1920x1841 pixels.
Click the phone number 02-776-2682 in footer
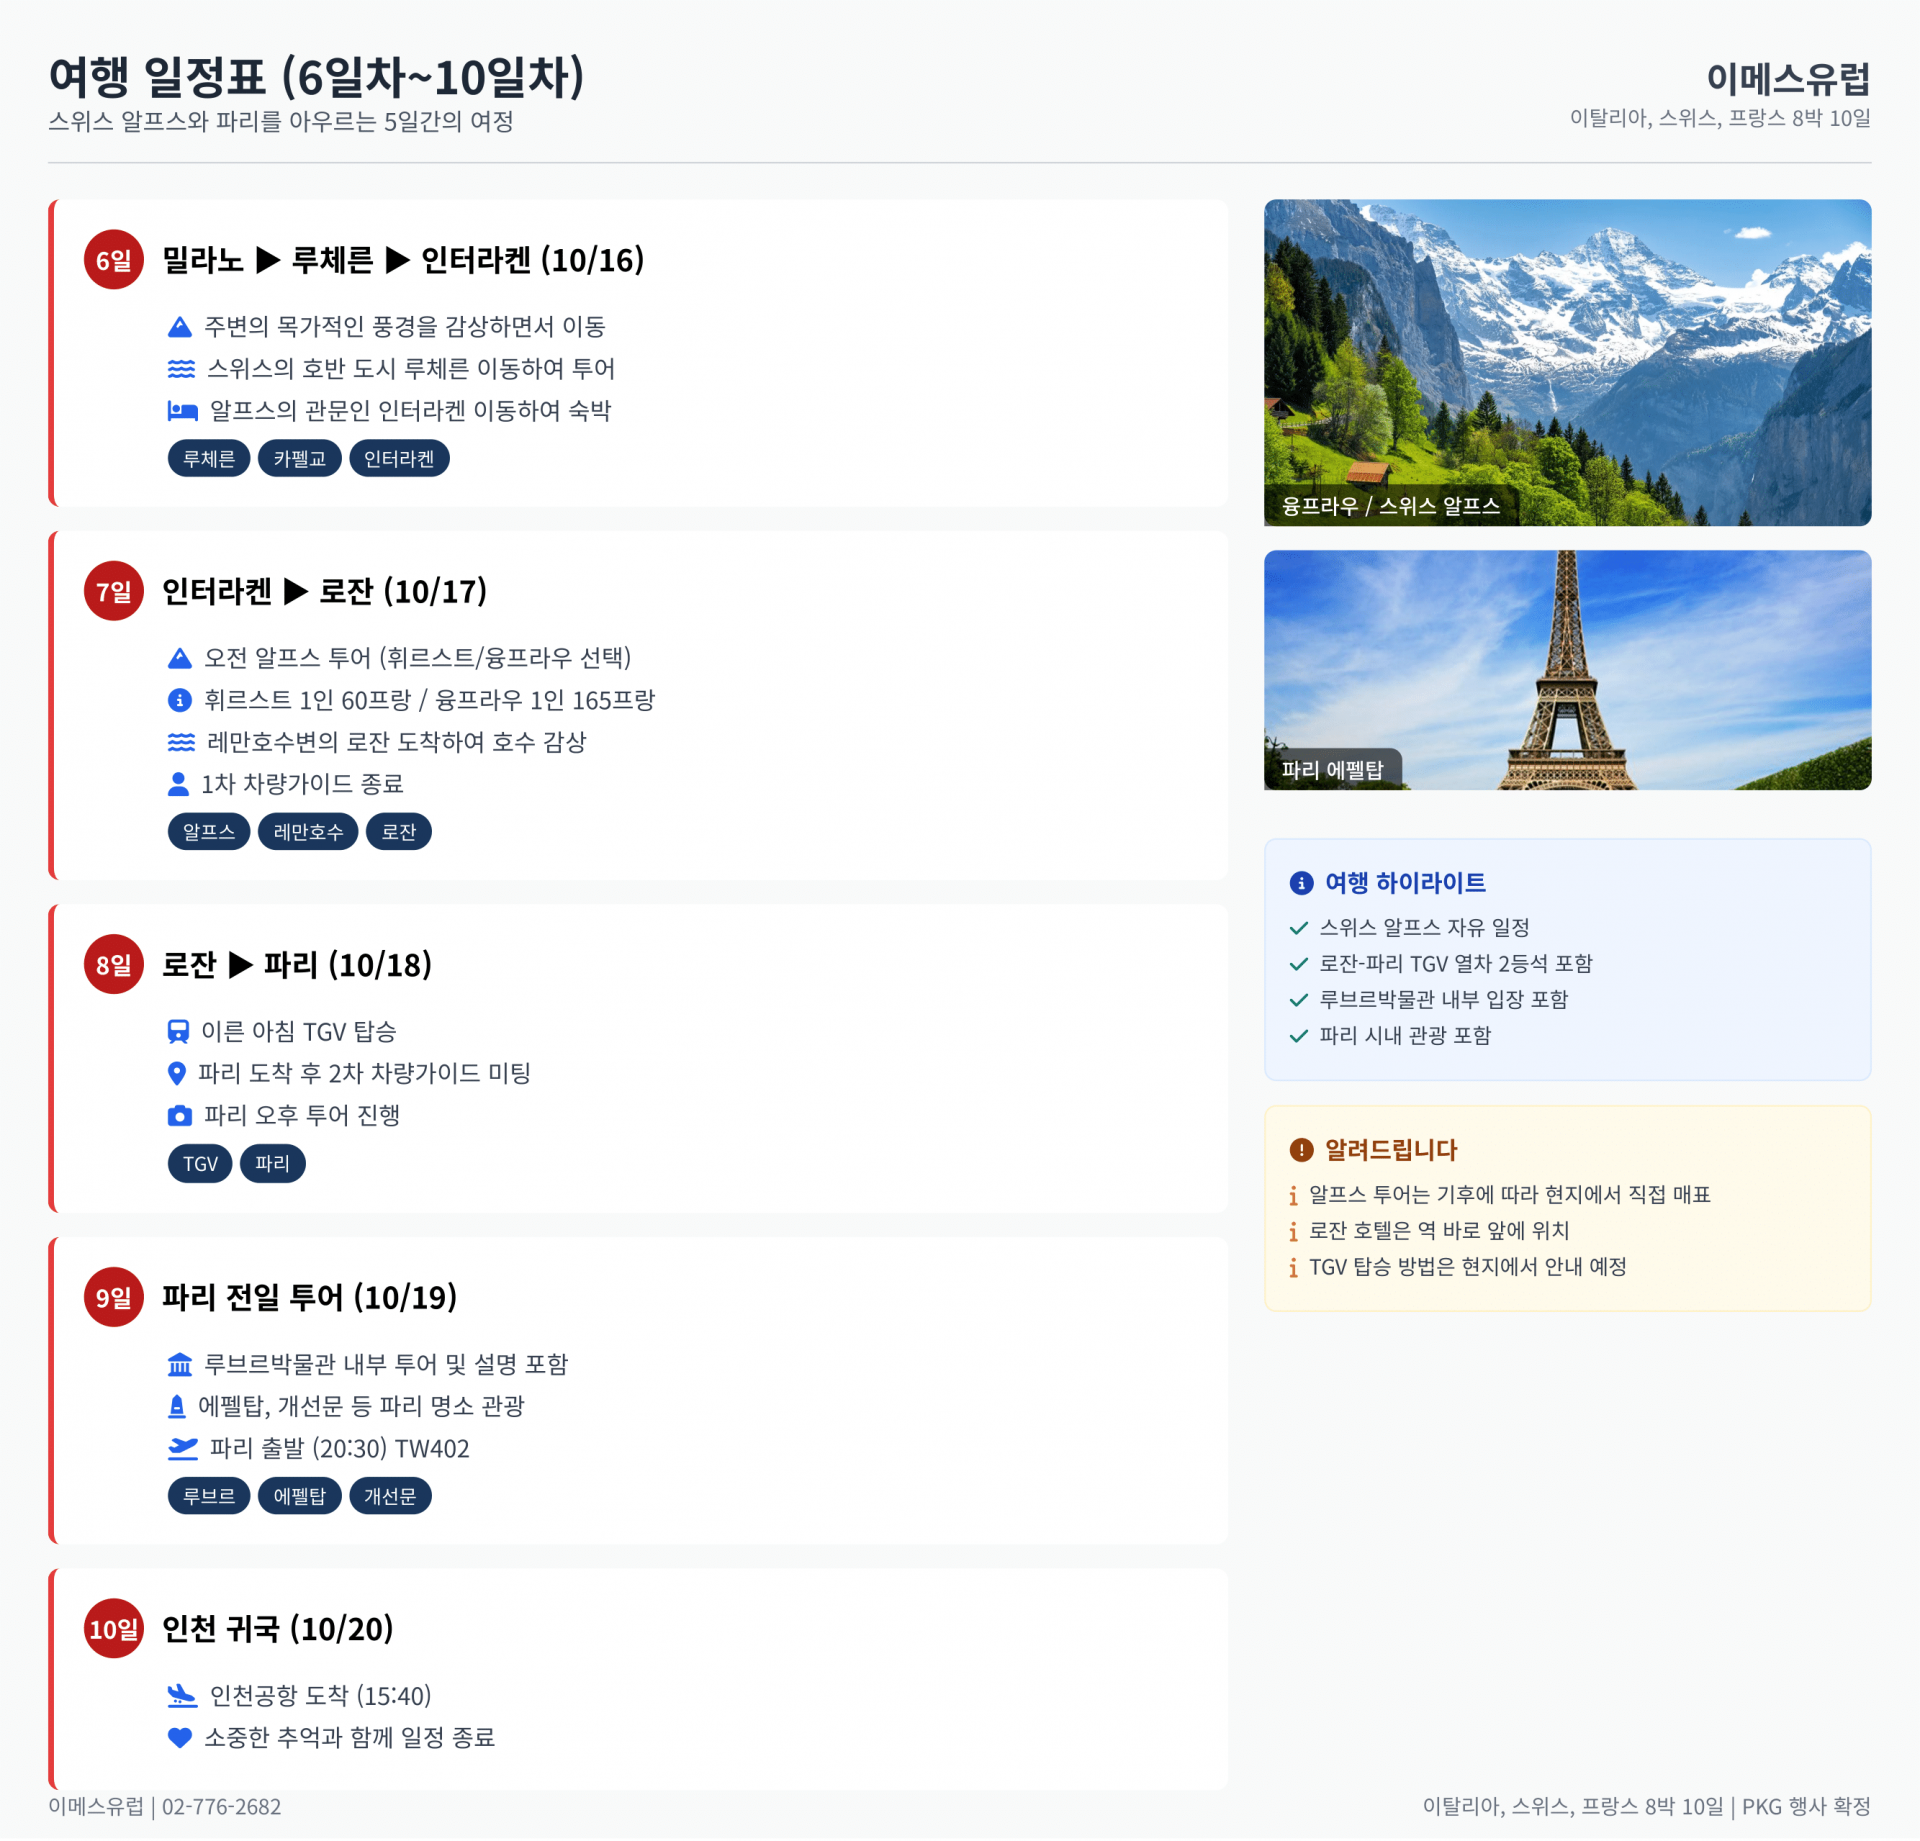coord(221,1807)
